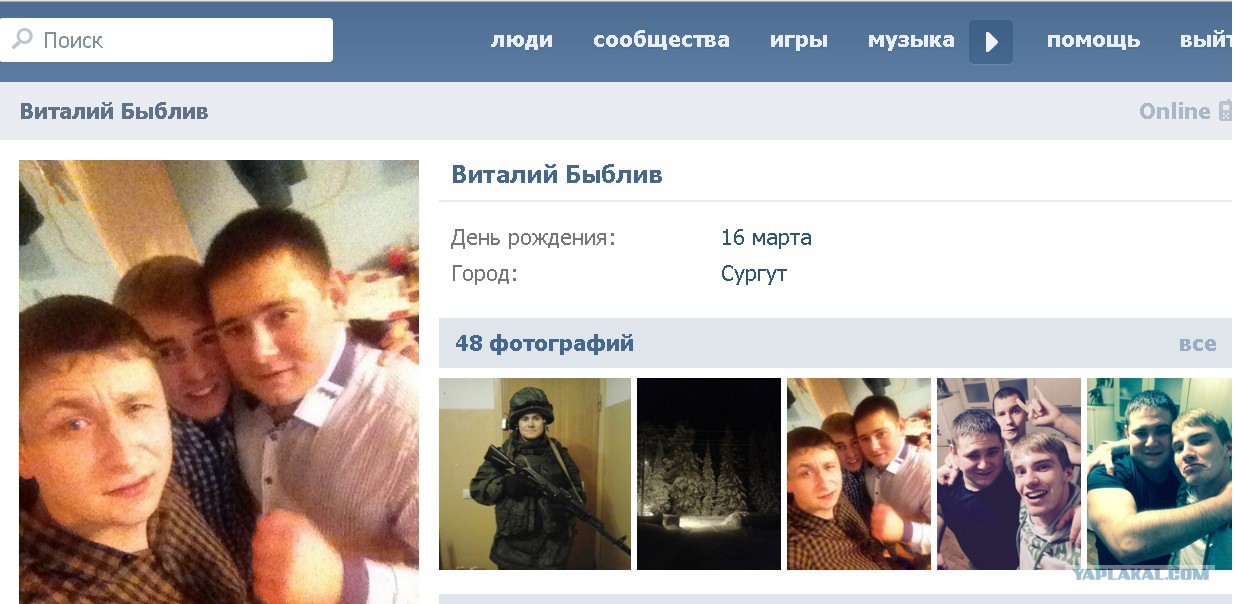This screenshot has width=1235, height=604.
Task: Focus the Поиск search field
Action: tap(166, 40)
